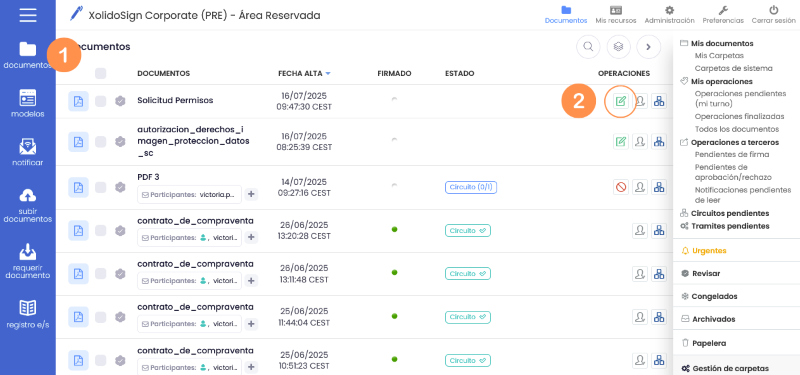Click the green edit icon for Solicitud Permisos

click(620, 101)
